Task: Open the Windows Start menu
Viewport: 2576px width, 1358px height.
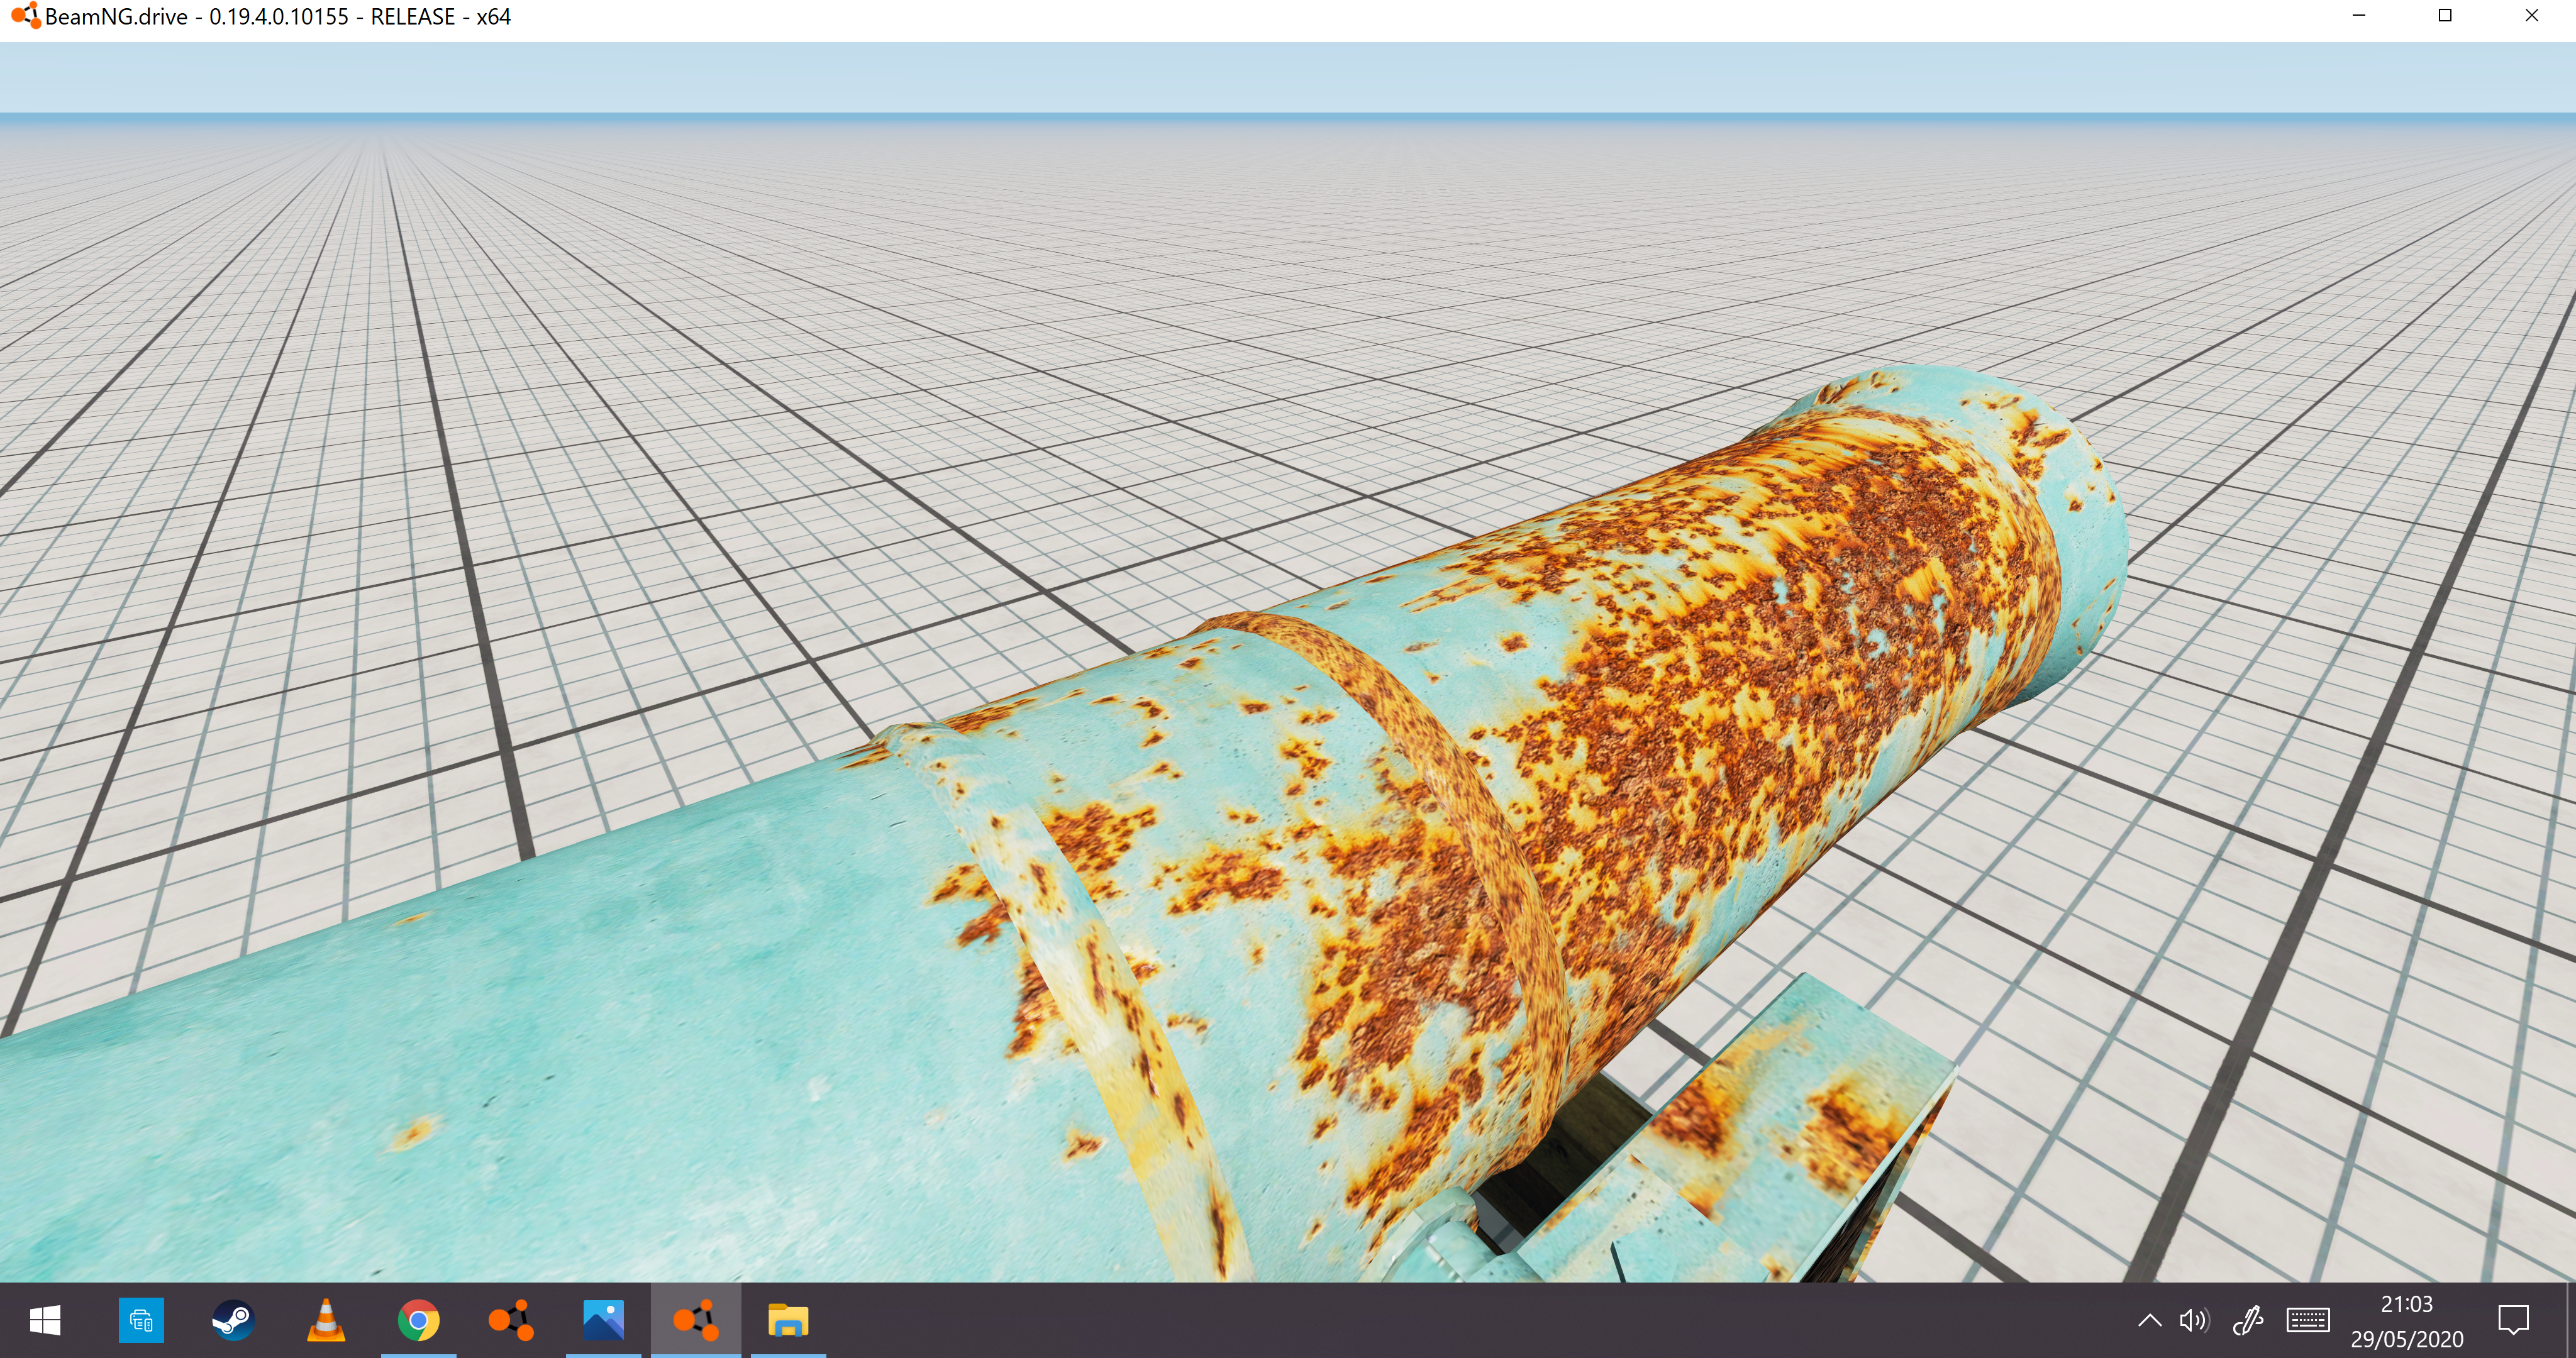Action: tap(45, 1320)
